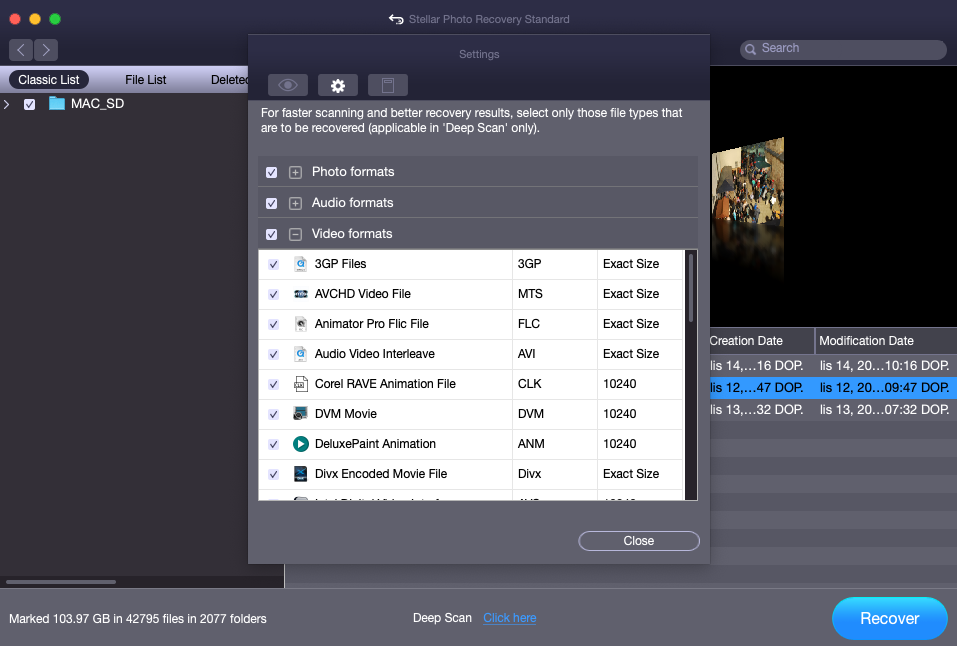Click the video formats list scrollbar

(690, 288)
